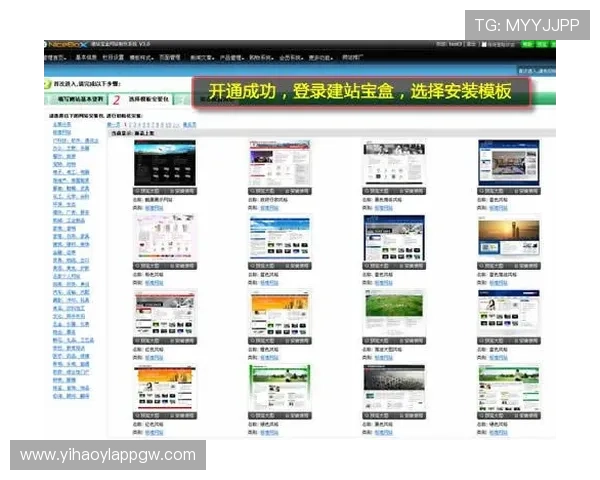This screenshot has width=600, height=480.
Task: Click the NiceBox logo in header
Action: [66, 44]
